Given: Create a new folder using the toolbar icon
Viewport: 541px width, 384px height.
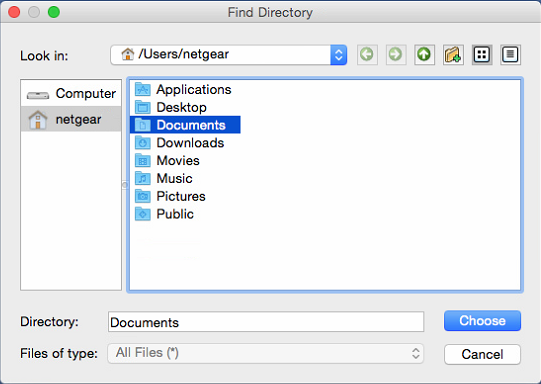Looking at the screenshot, I should click(453, 55).
